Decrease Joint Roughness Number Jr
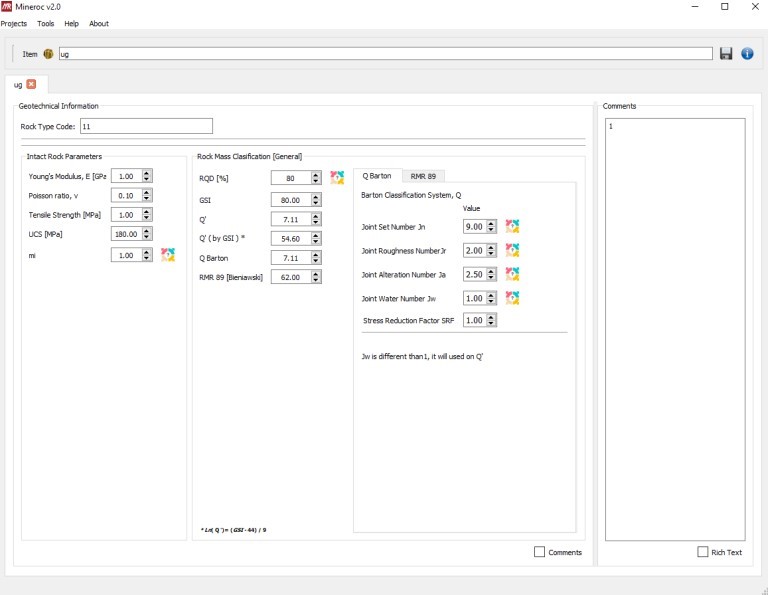Image resolution: width=768 pixels, height=595 pixels. (491, 254)
